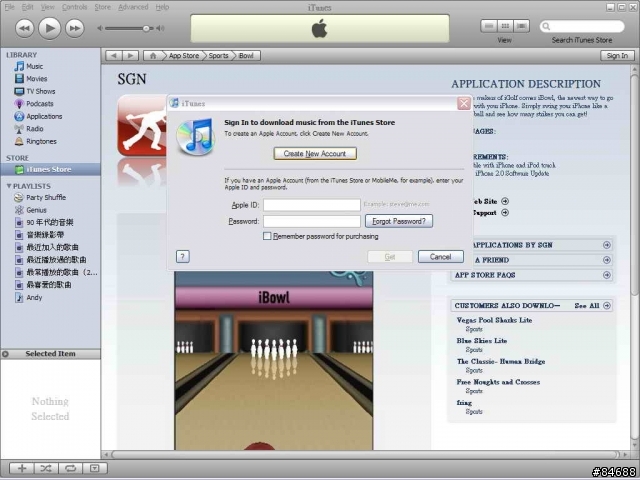Go back in store navigation
Image resolution: width=640 pixels, height=480 pixels.
coord(114,56)
